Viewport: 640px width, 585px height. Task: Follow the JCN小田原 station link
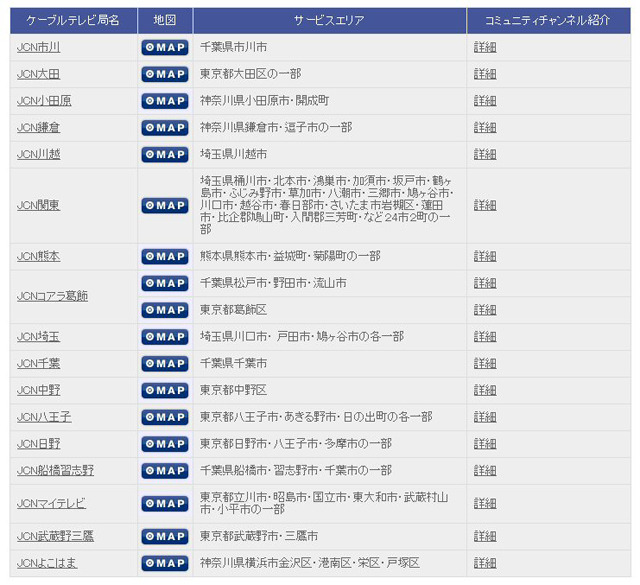point(44,101)
